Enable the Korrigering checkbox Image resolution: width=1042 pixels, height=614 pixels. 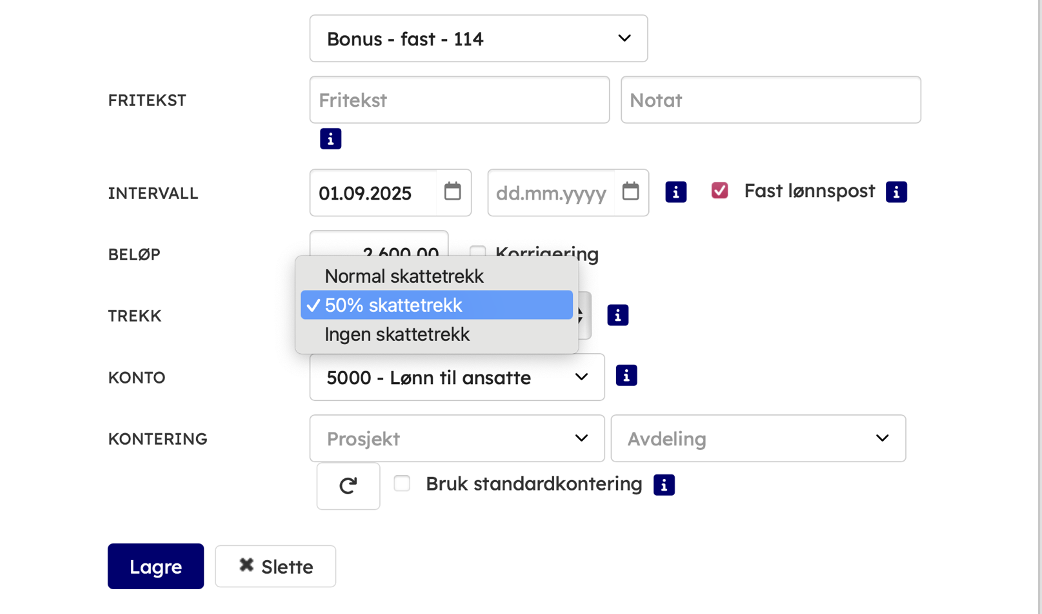pos(478,254)
